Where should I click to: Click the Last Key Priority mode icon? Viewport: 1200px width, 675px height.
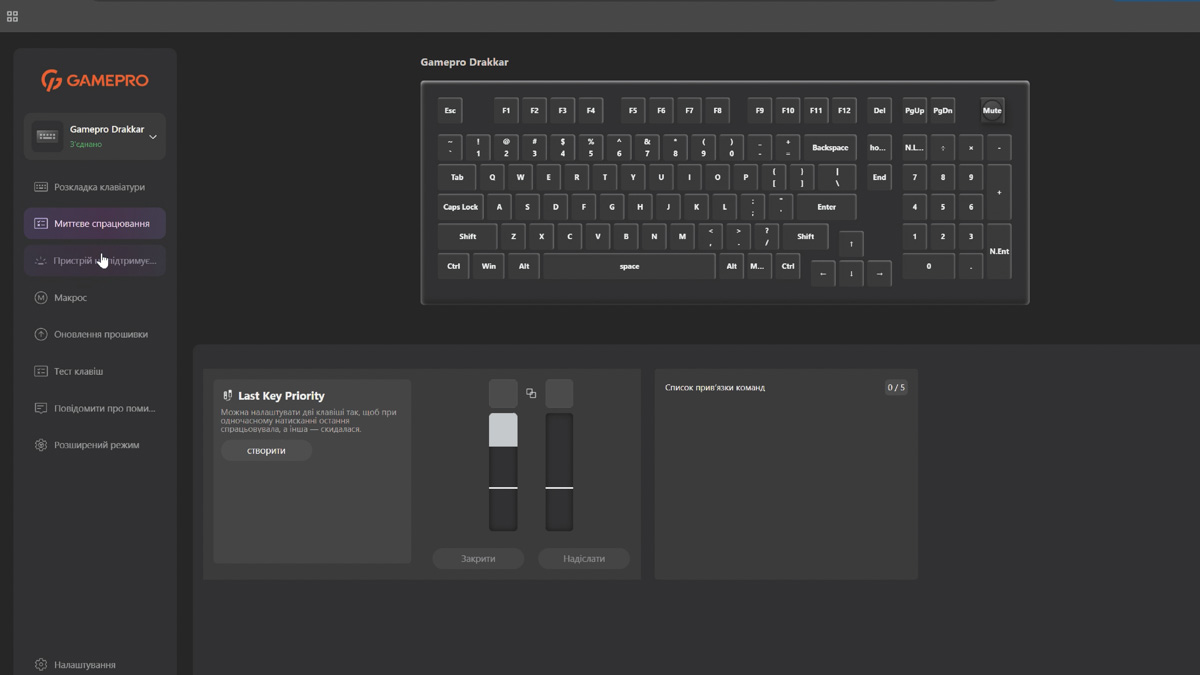[227, 396]
